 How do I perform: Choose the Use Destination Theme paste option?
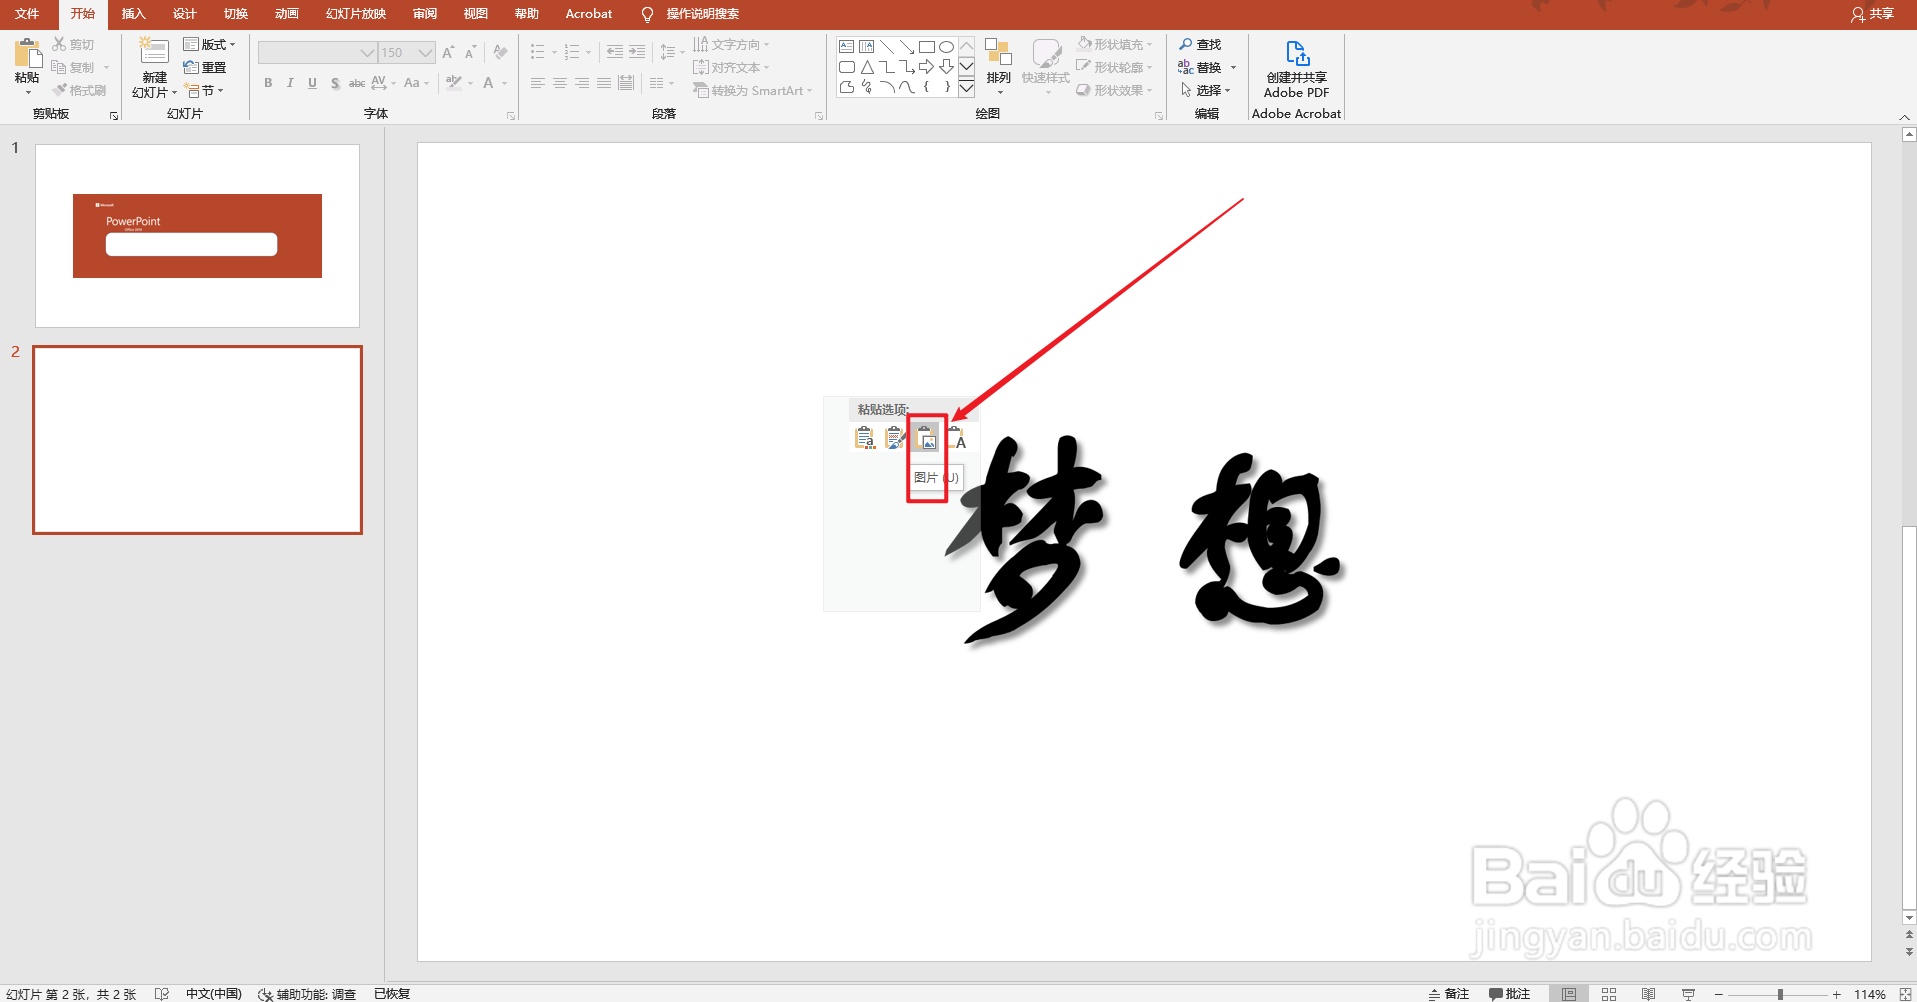click(x=865, y=438)
